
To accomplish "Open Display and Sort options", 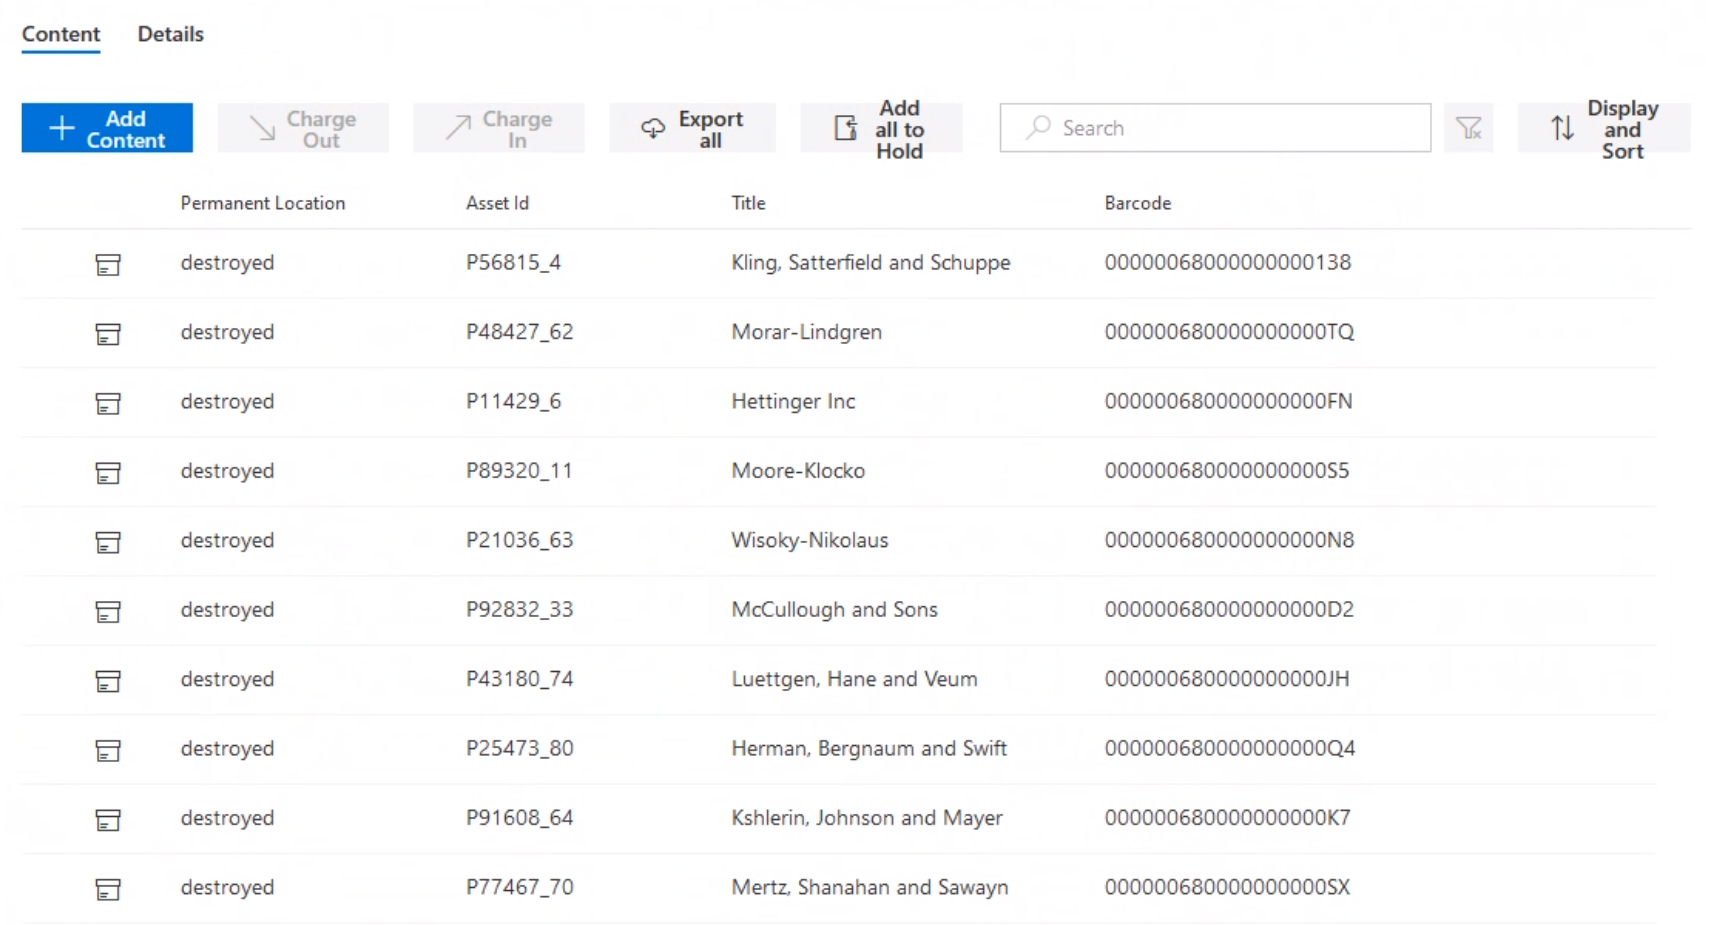I will pos(1603,128).
